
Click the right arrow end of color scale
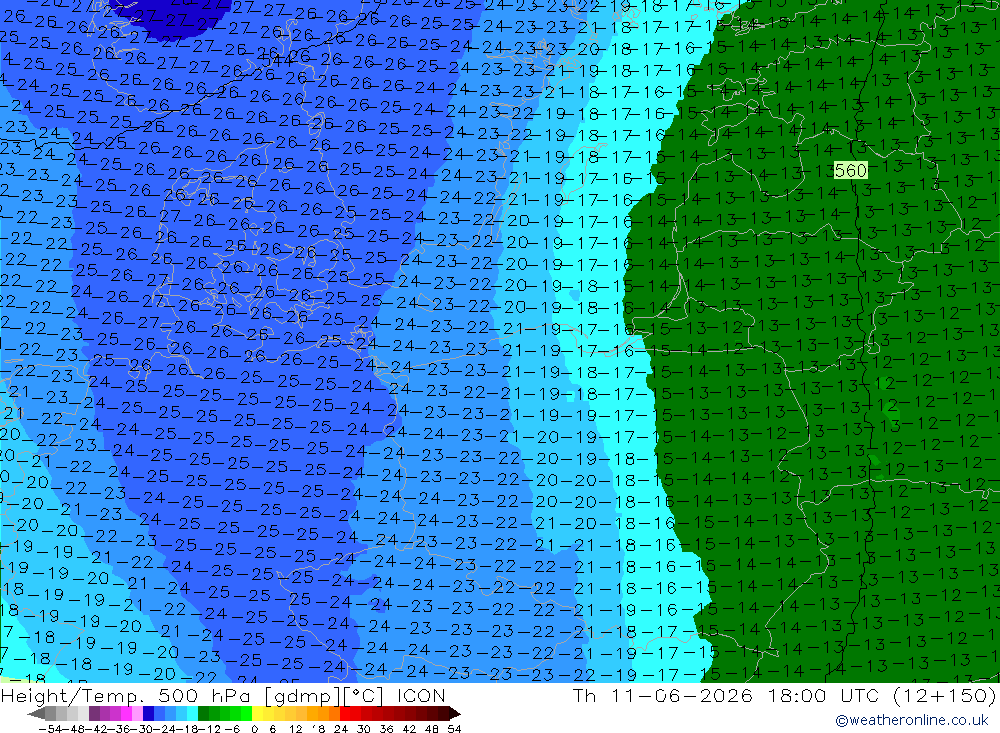(x=455, y=714)
